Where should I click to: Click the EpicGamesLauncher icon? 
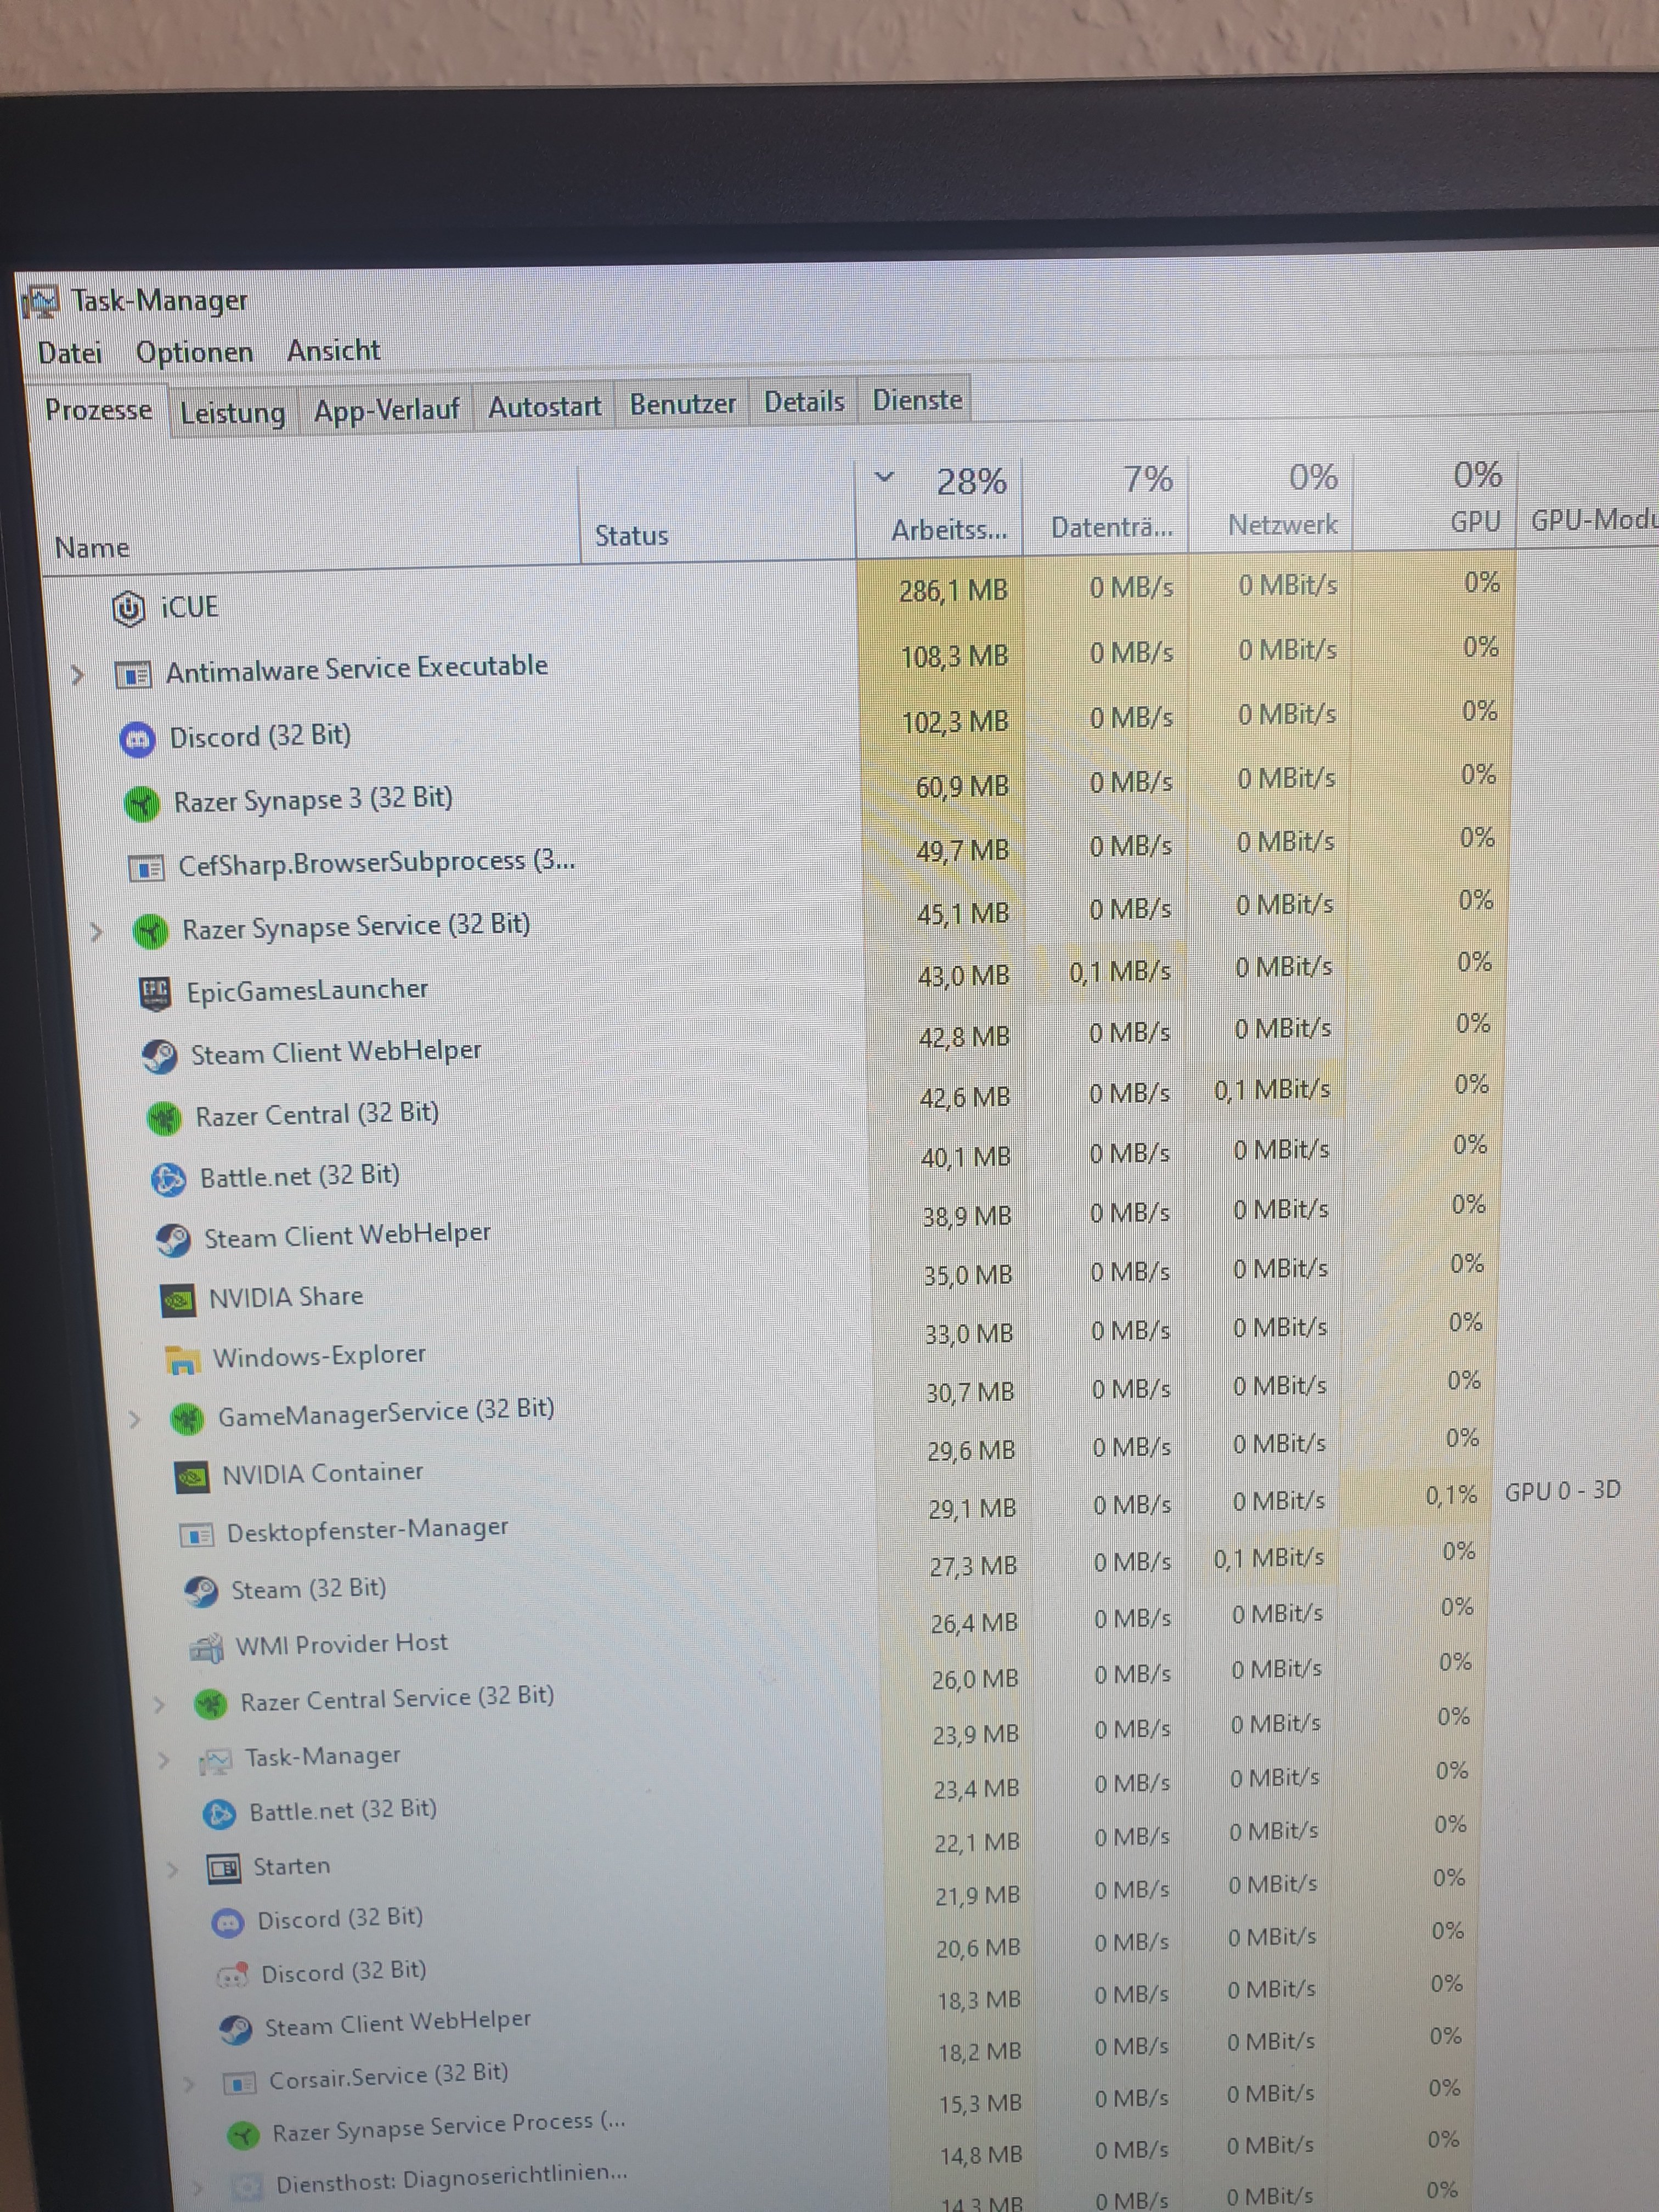point(155,993)
